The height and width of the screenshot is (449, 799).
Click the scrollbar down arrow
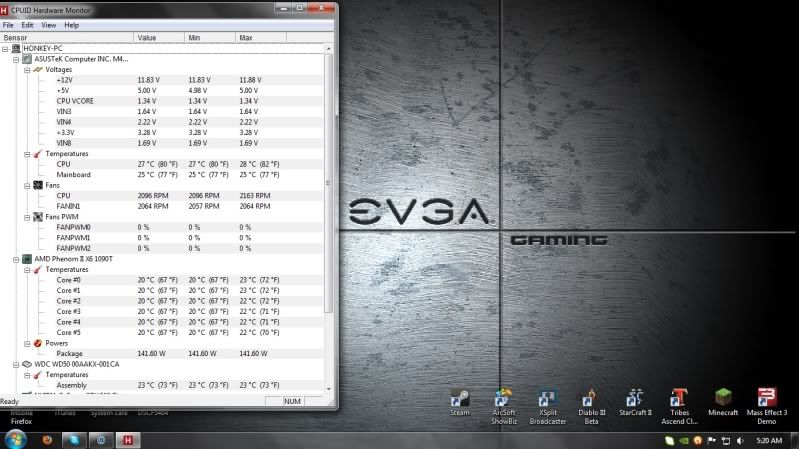pyautogui.click(x=328, y=388)
